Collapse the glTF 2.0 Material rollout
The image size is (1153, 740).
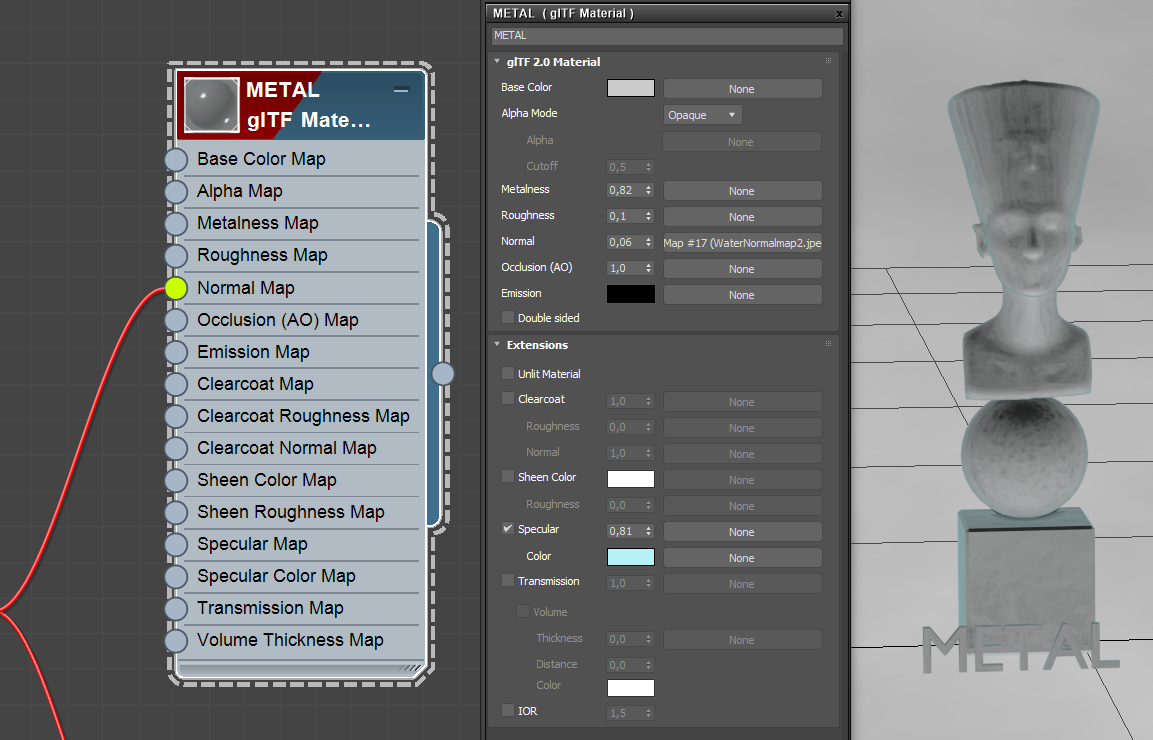click(x=498, y=62)
